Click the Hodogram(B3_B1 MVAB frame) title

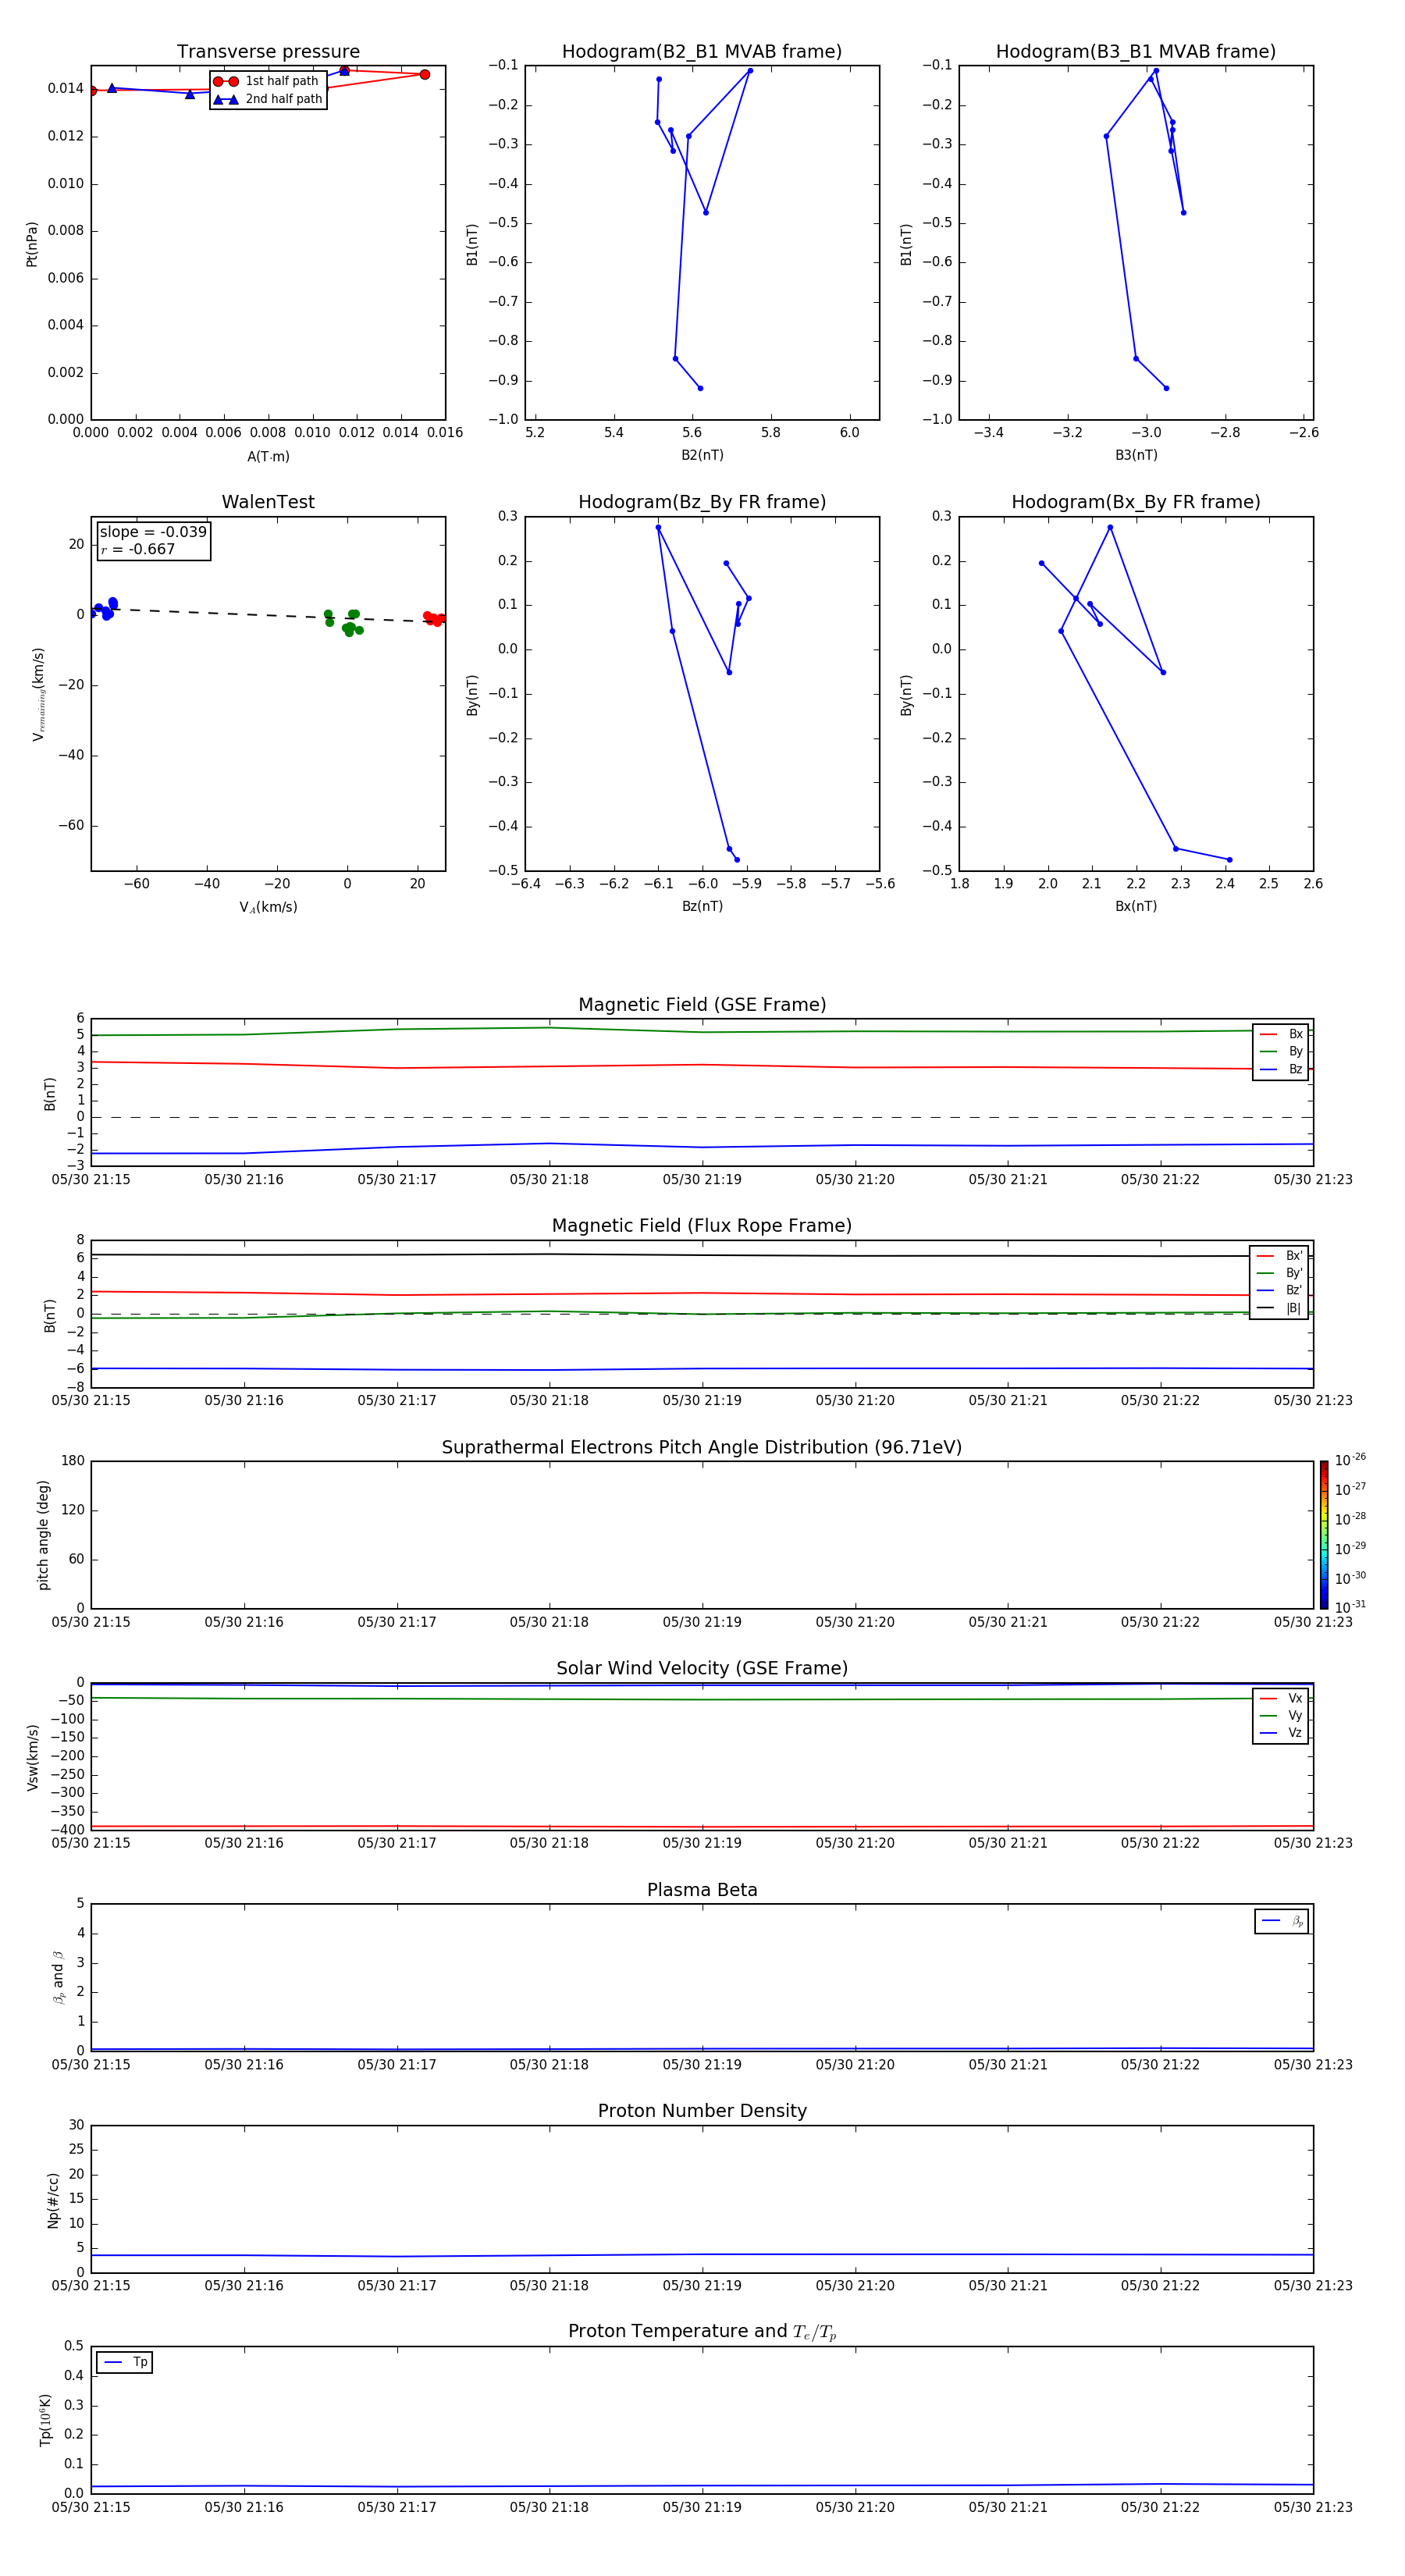pyautogui.click(x=1136, y=52)
